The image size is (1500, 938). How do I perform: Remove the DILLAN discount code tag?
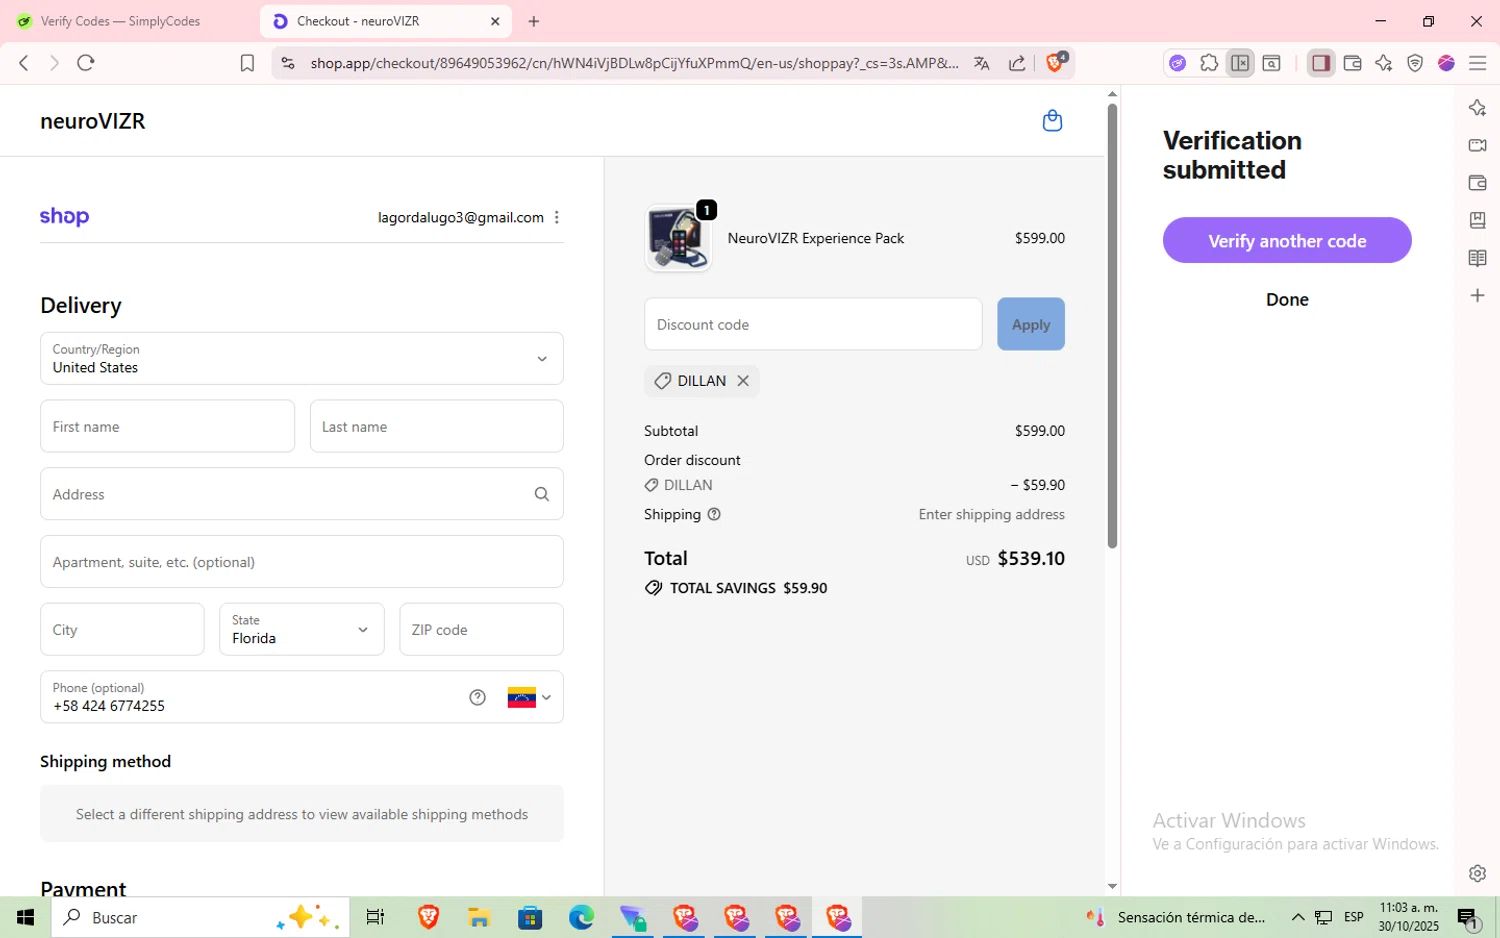tap(743, 381)
